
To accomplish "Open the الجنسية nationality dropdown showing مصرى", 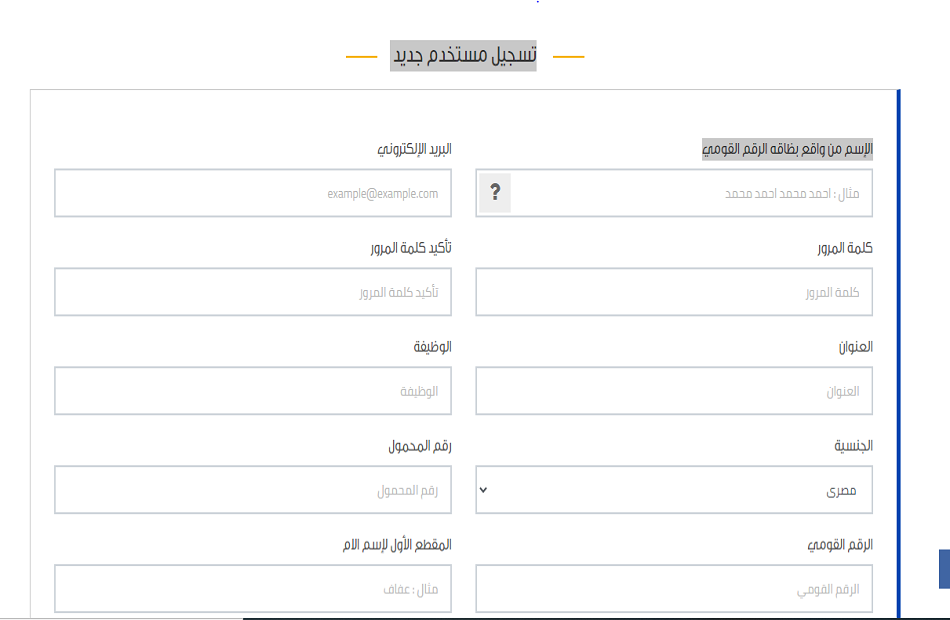I will [x=674, y=490].
